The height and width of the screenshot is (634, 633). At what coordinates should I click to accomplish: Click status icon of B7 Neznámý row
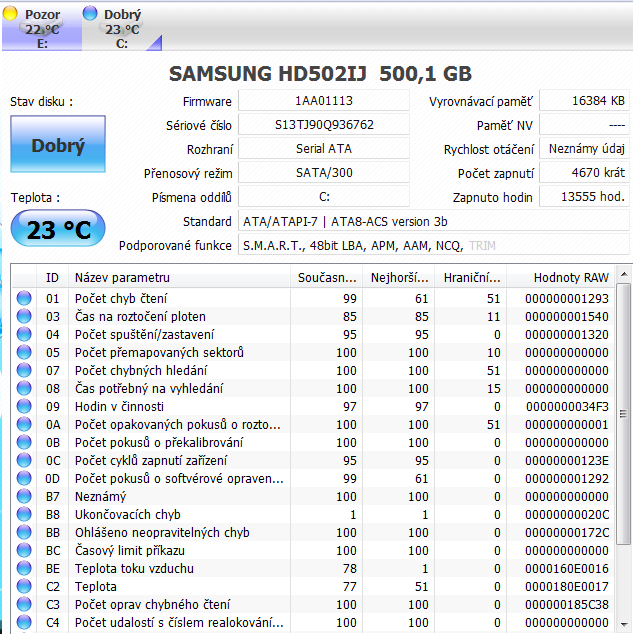pyautogui.click(x=24, y=496)
